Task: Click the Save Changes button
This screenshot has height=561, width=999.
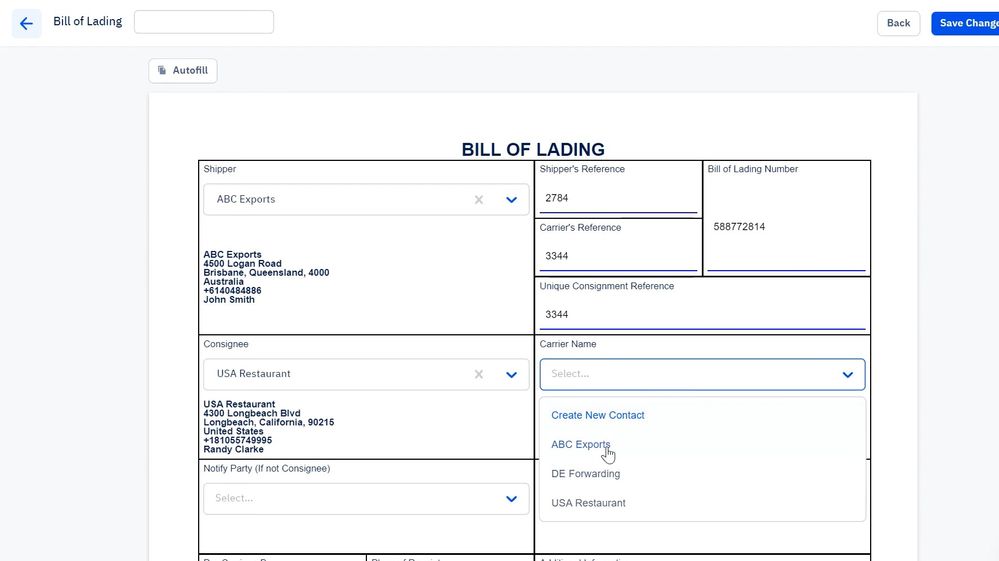Action: tap(965, 23)
